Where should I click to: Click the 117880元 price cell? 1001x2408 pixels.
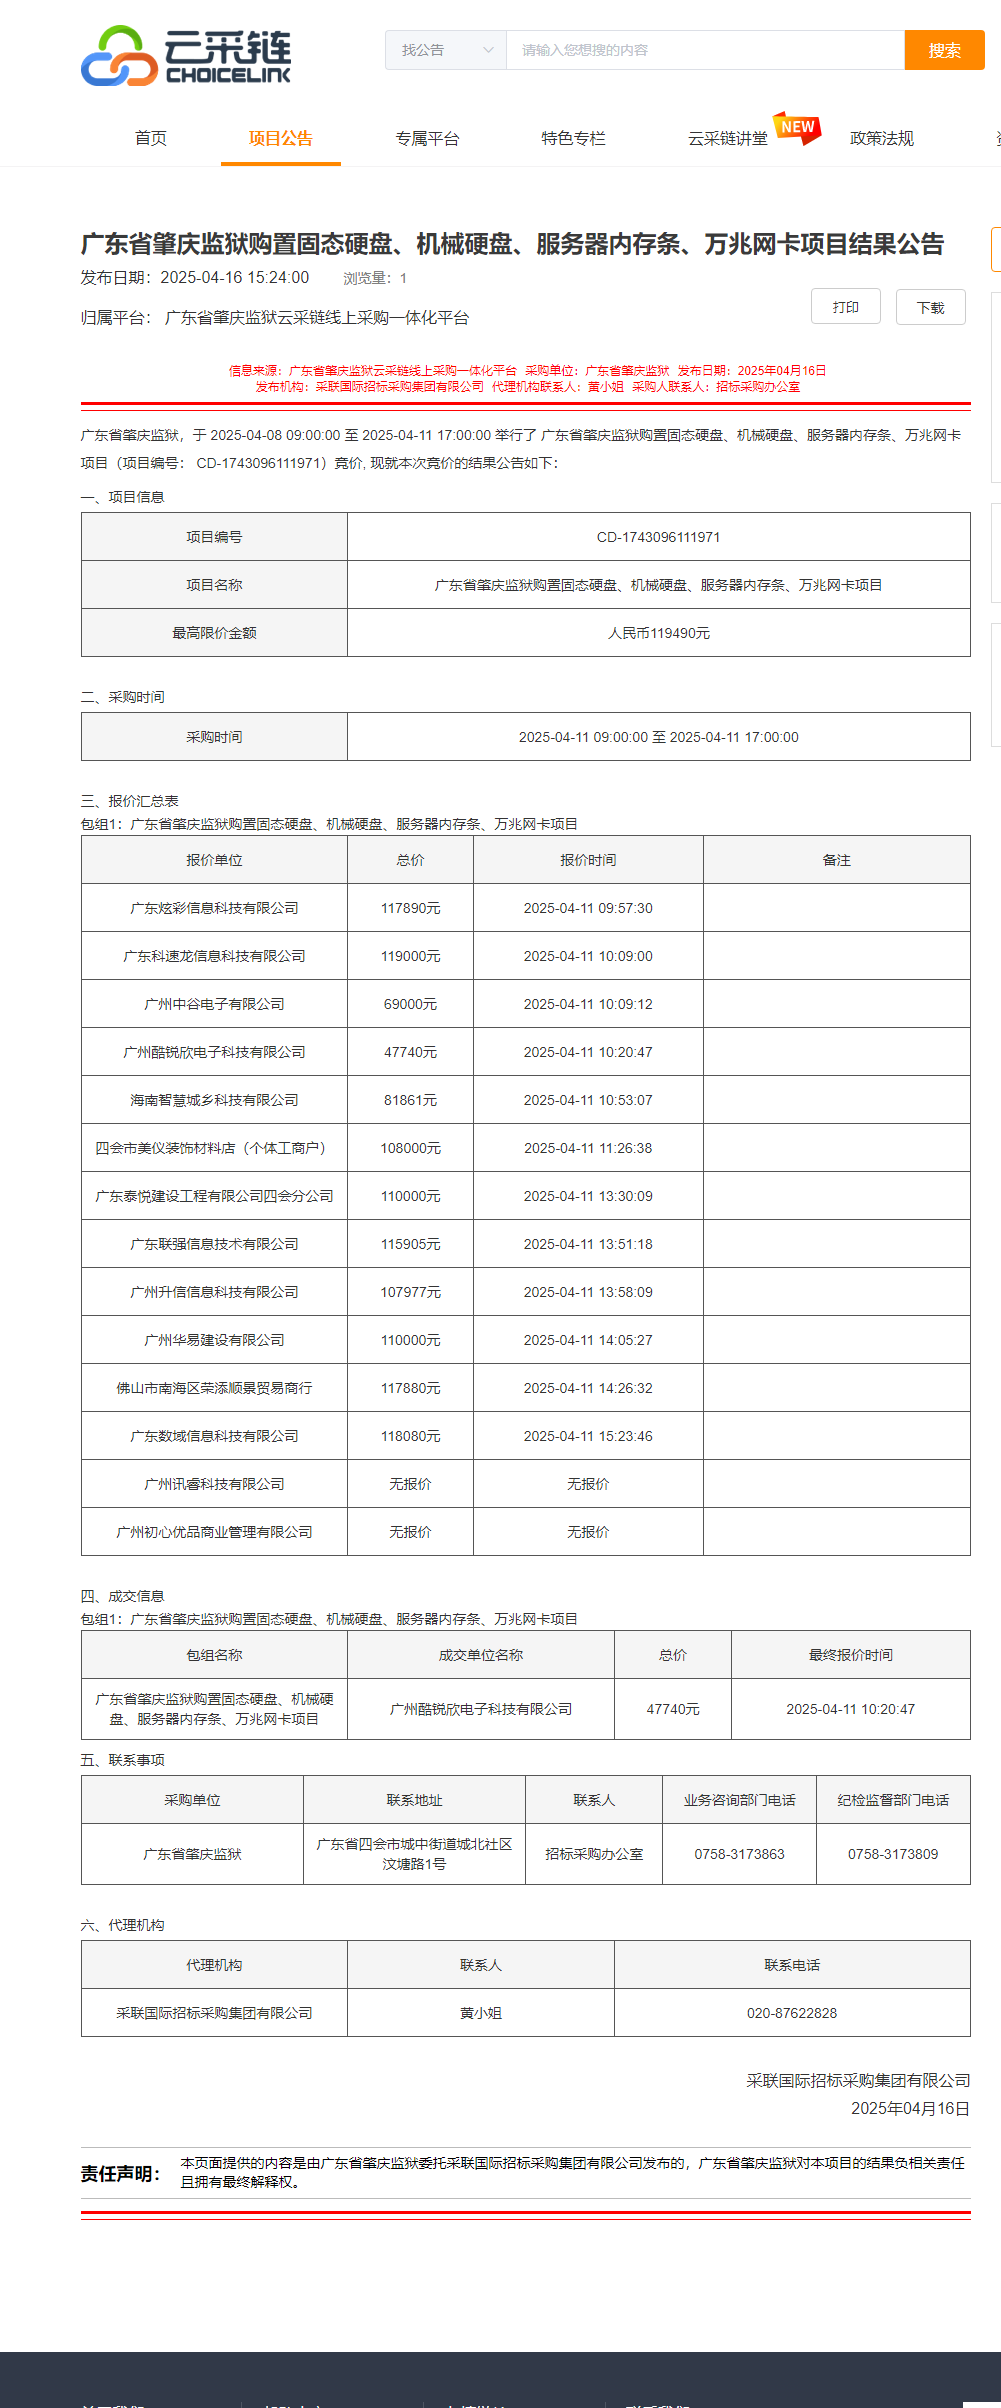(x=410, y=1388)
